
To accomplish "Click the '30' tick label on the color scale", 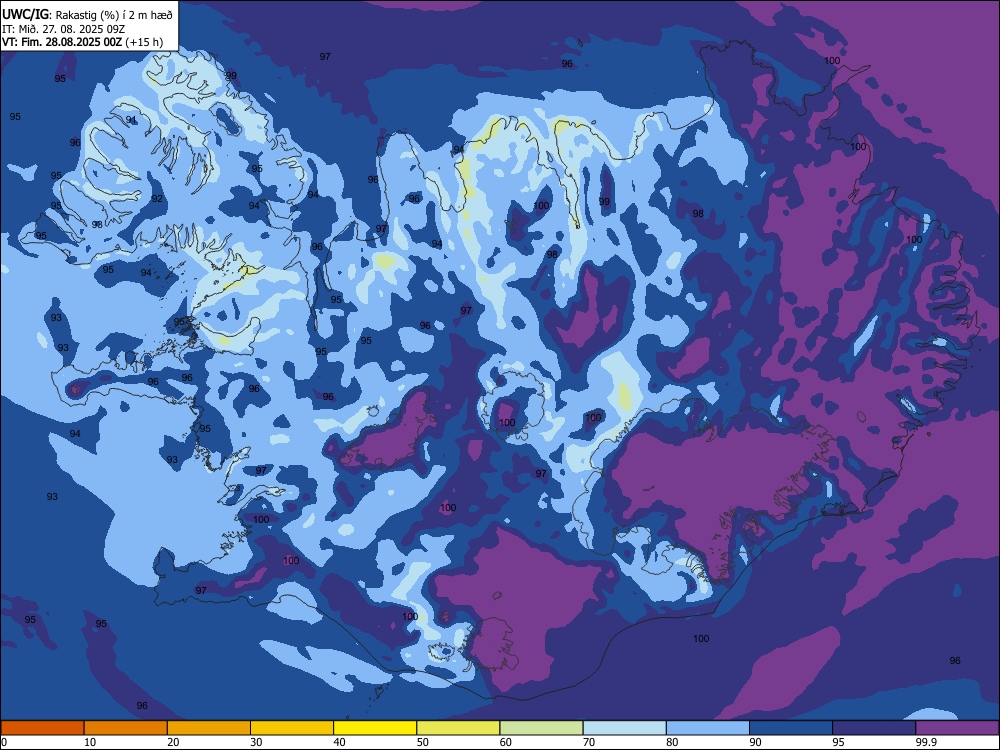I will coord(256,742).
